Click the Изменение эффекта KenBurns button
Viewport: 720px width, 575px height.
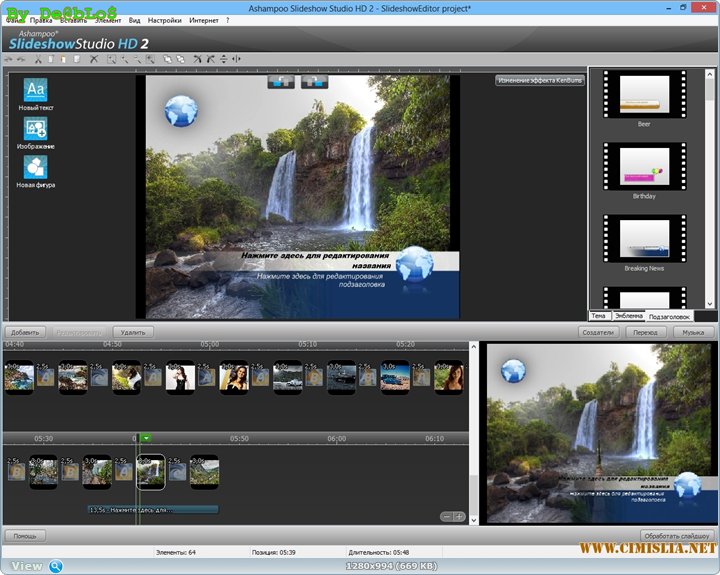(540, 80)
